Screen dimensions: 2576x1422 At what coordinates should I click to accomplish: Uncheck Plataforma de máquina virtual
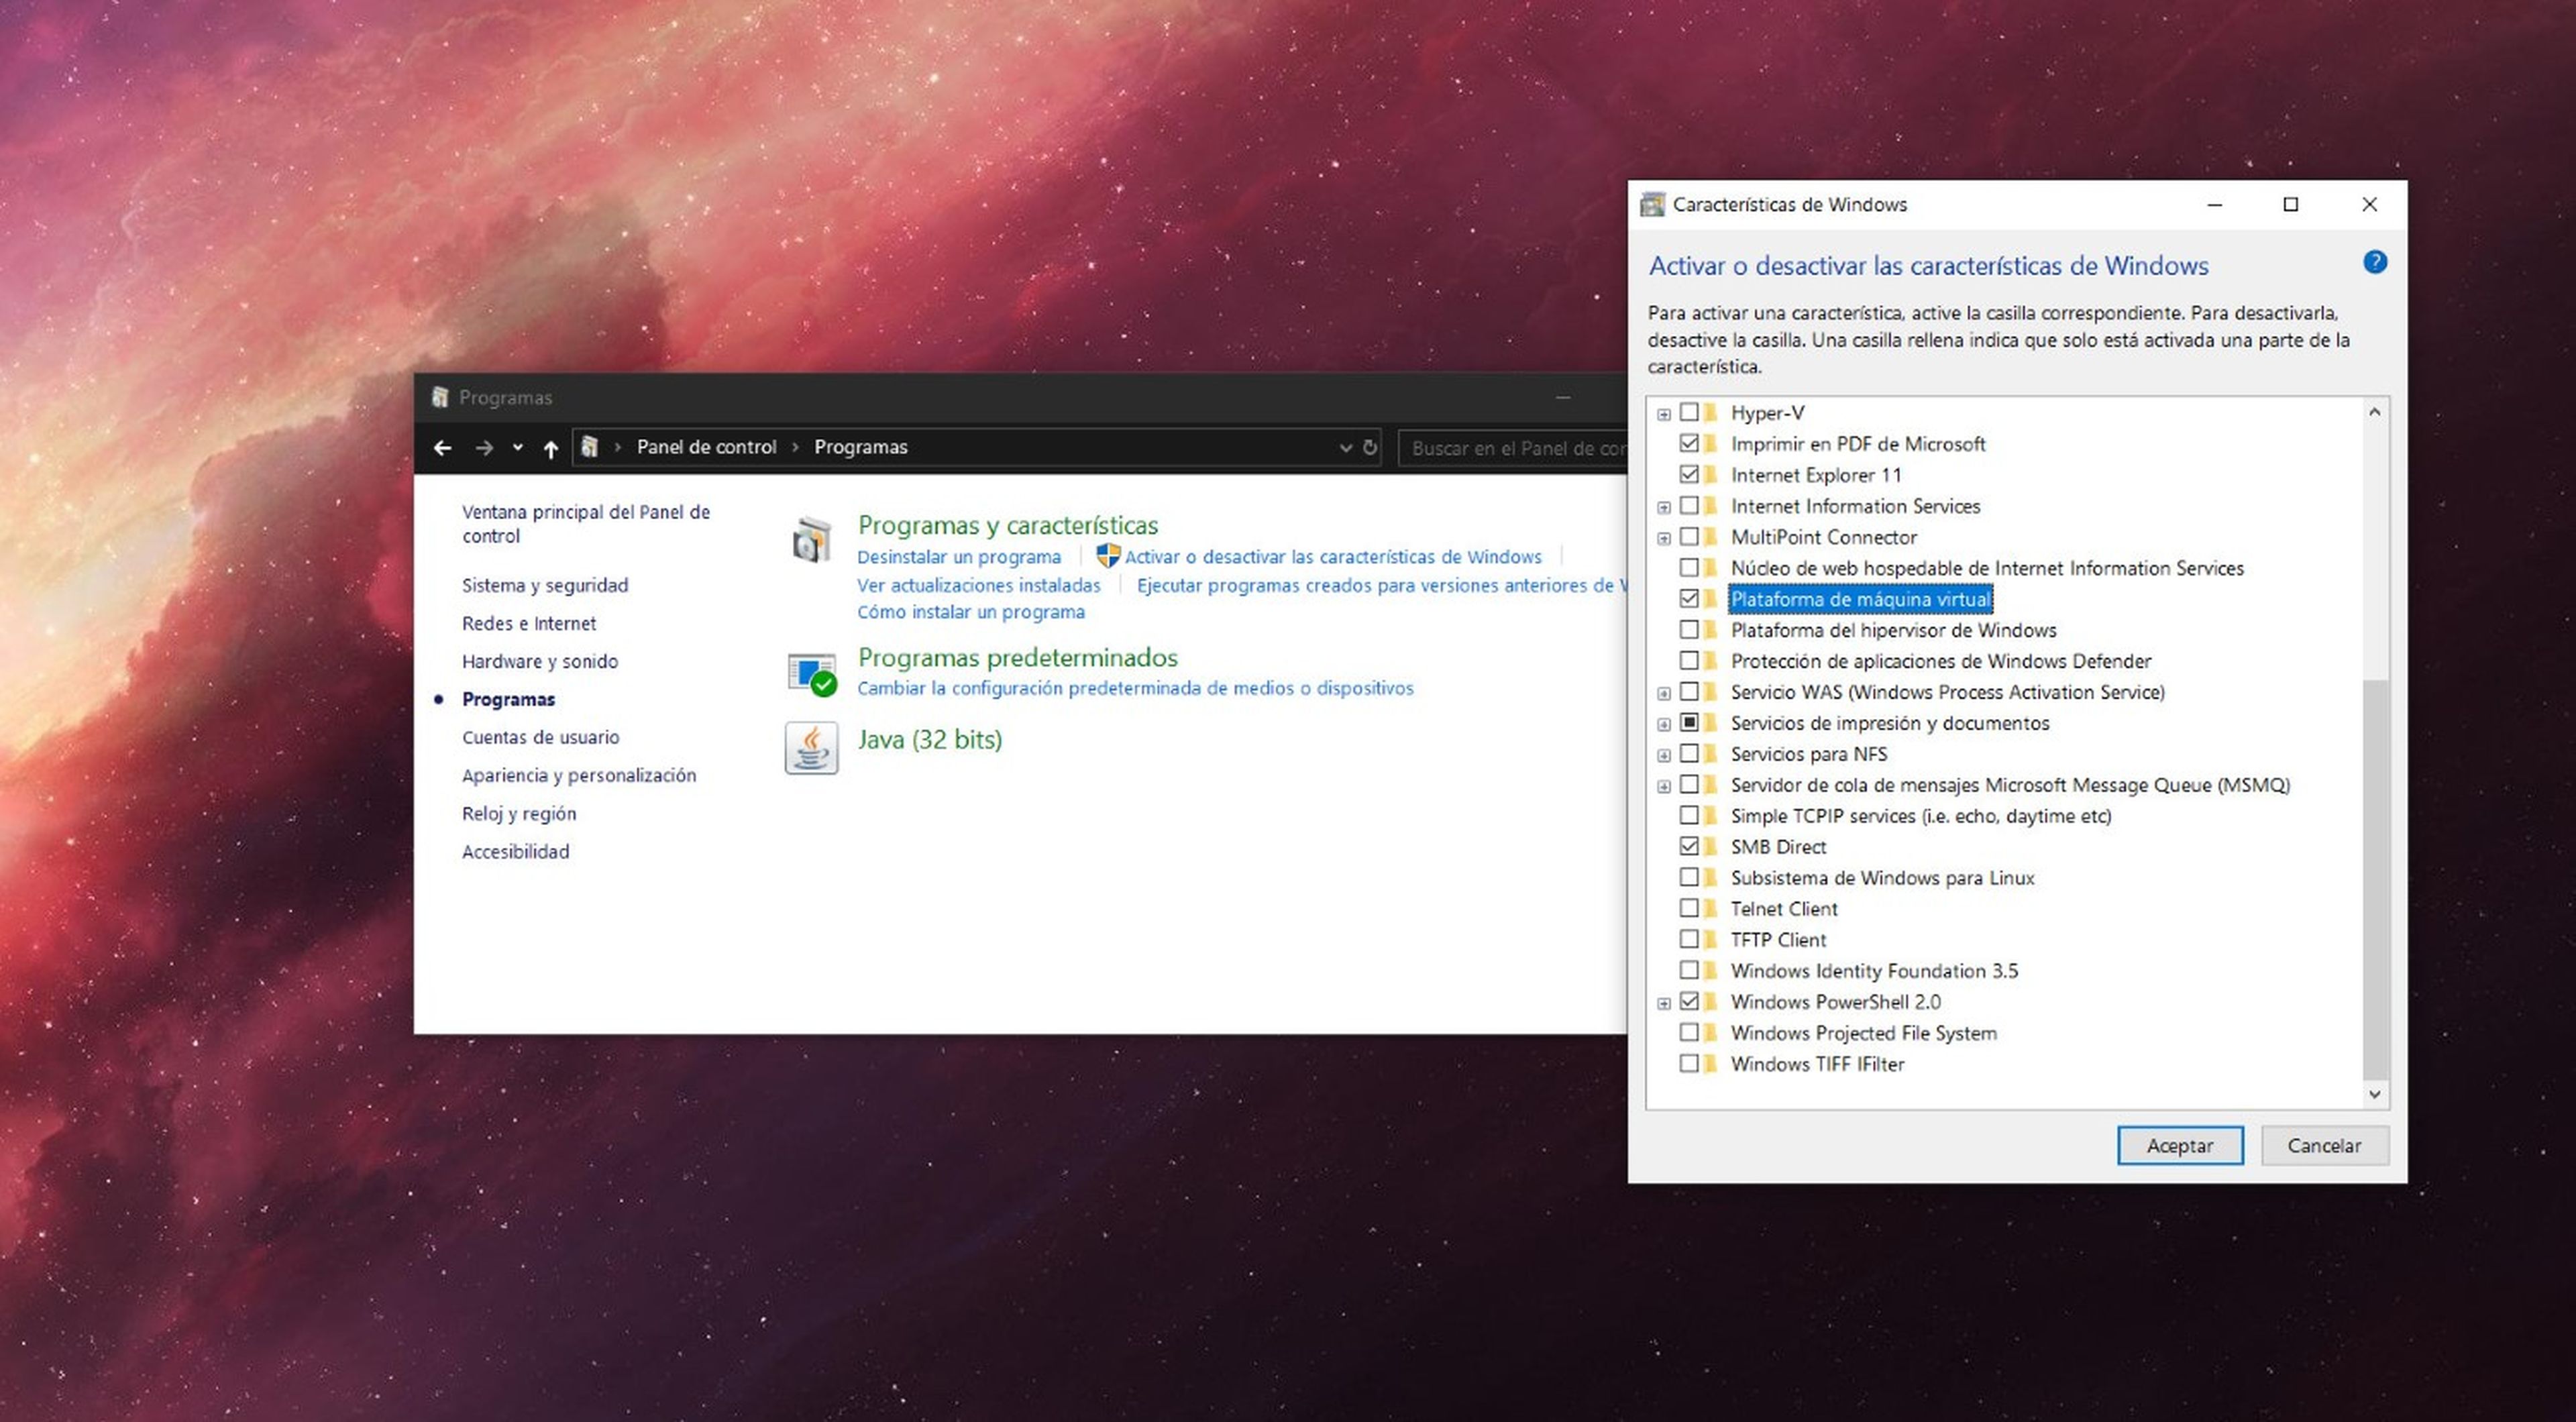pos(1689,598)
